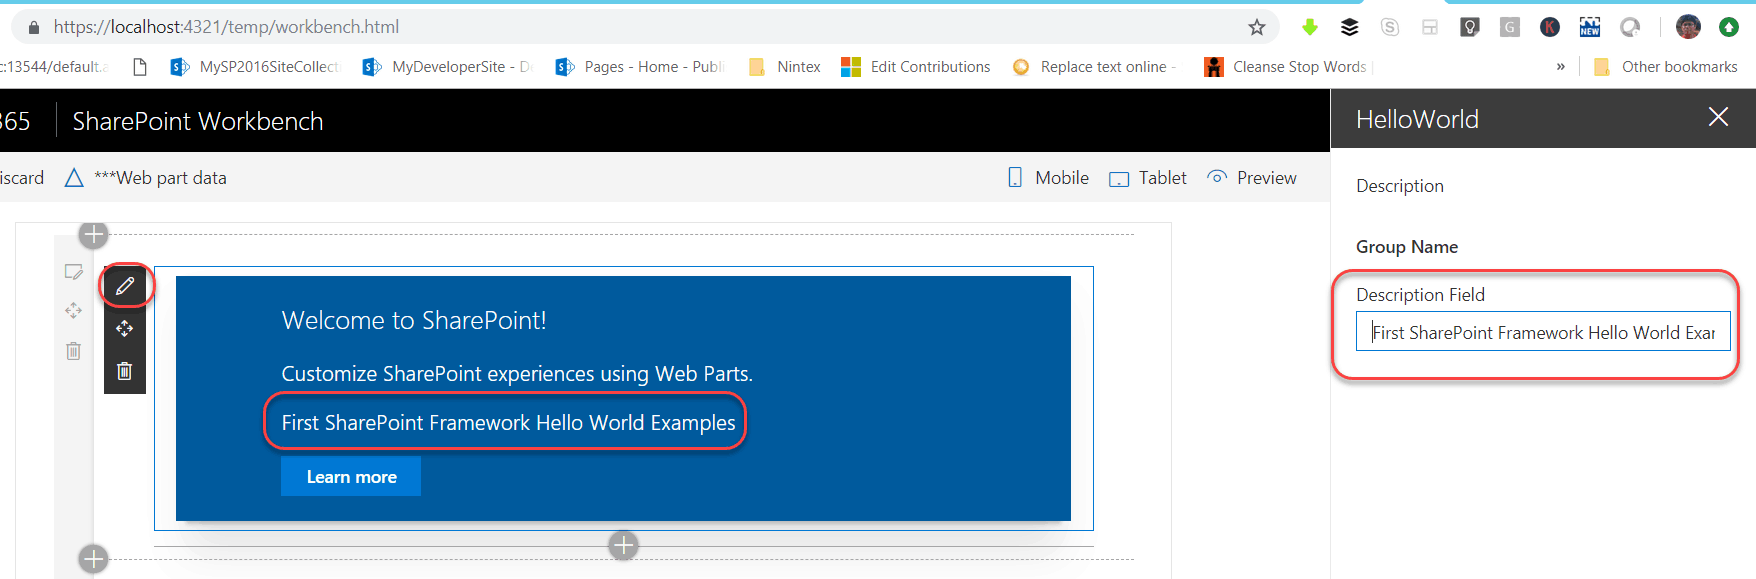Click the lock icon in address bar
1756x579 pixels.
(x=34, y=27)
